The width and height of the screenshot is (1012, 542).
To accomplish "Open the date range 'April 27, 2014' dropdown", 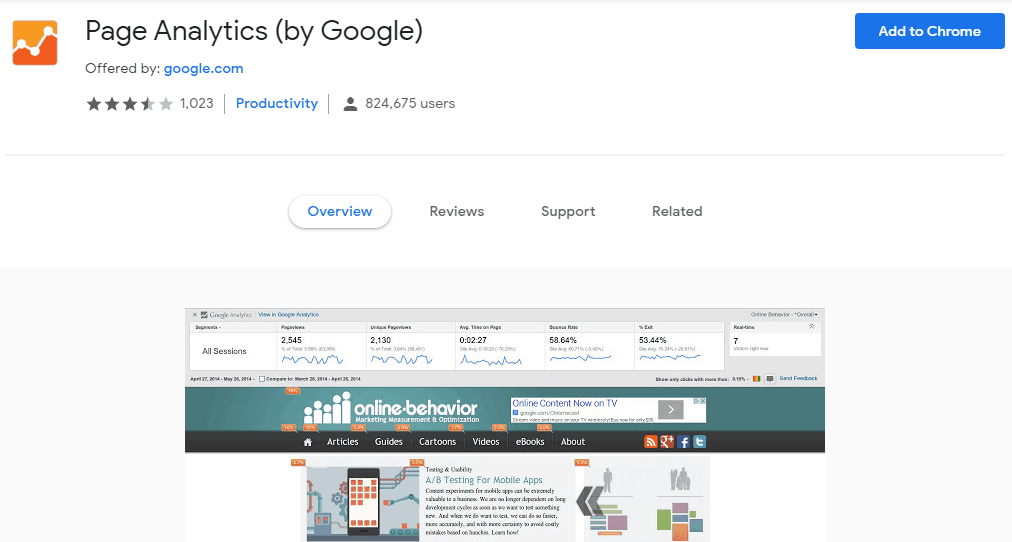I will tap(222, 379).
